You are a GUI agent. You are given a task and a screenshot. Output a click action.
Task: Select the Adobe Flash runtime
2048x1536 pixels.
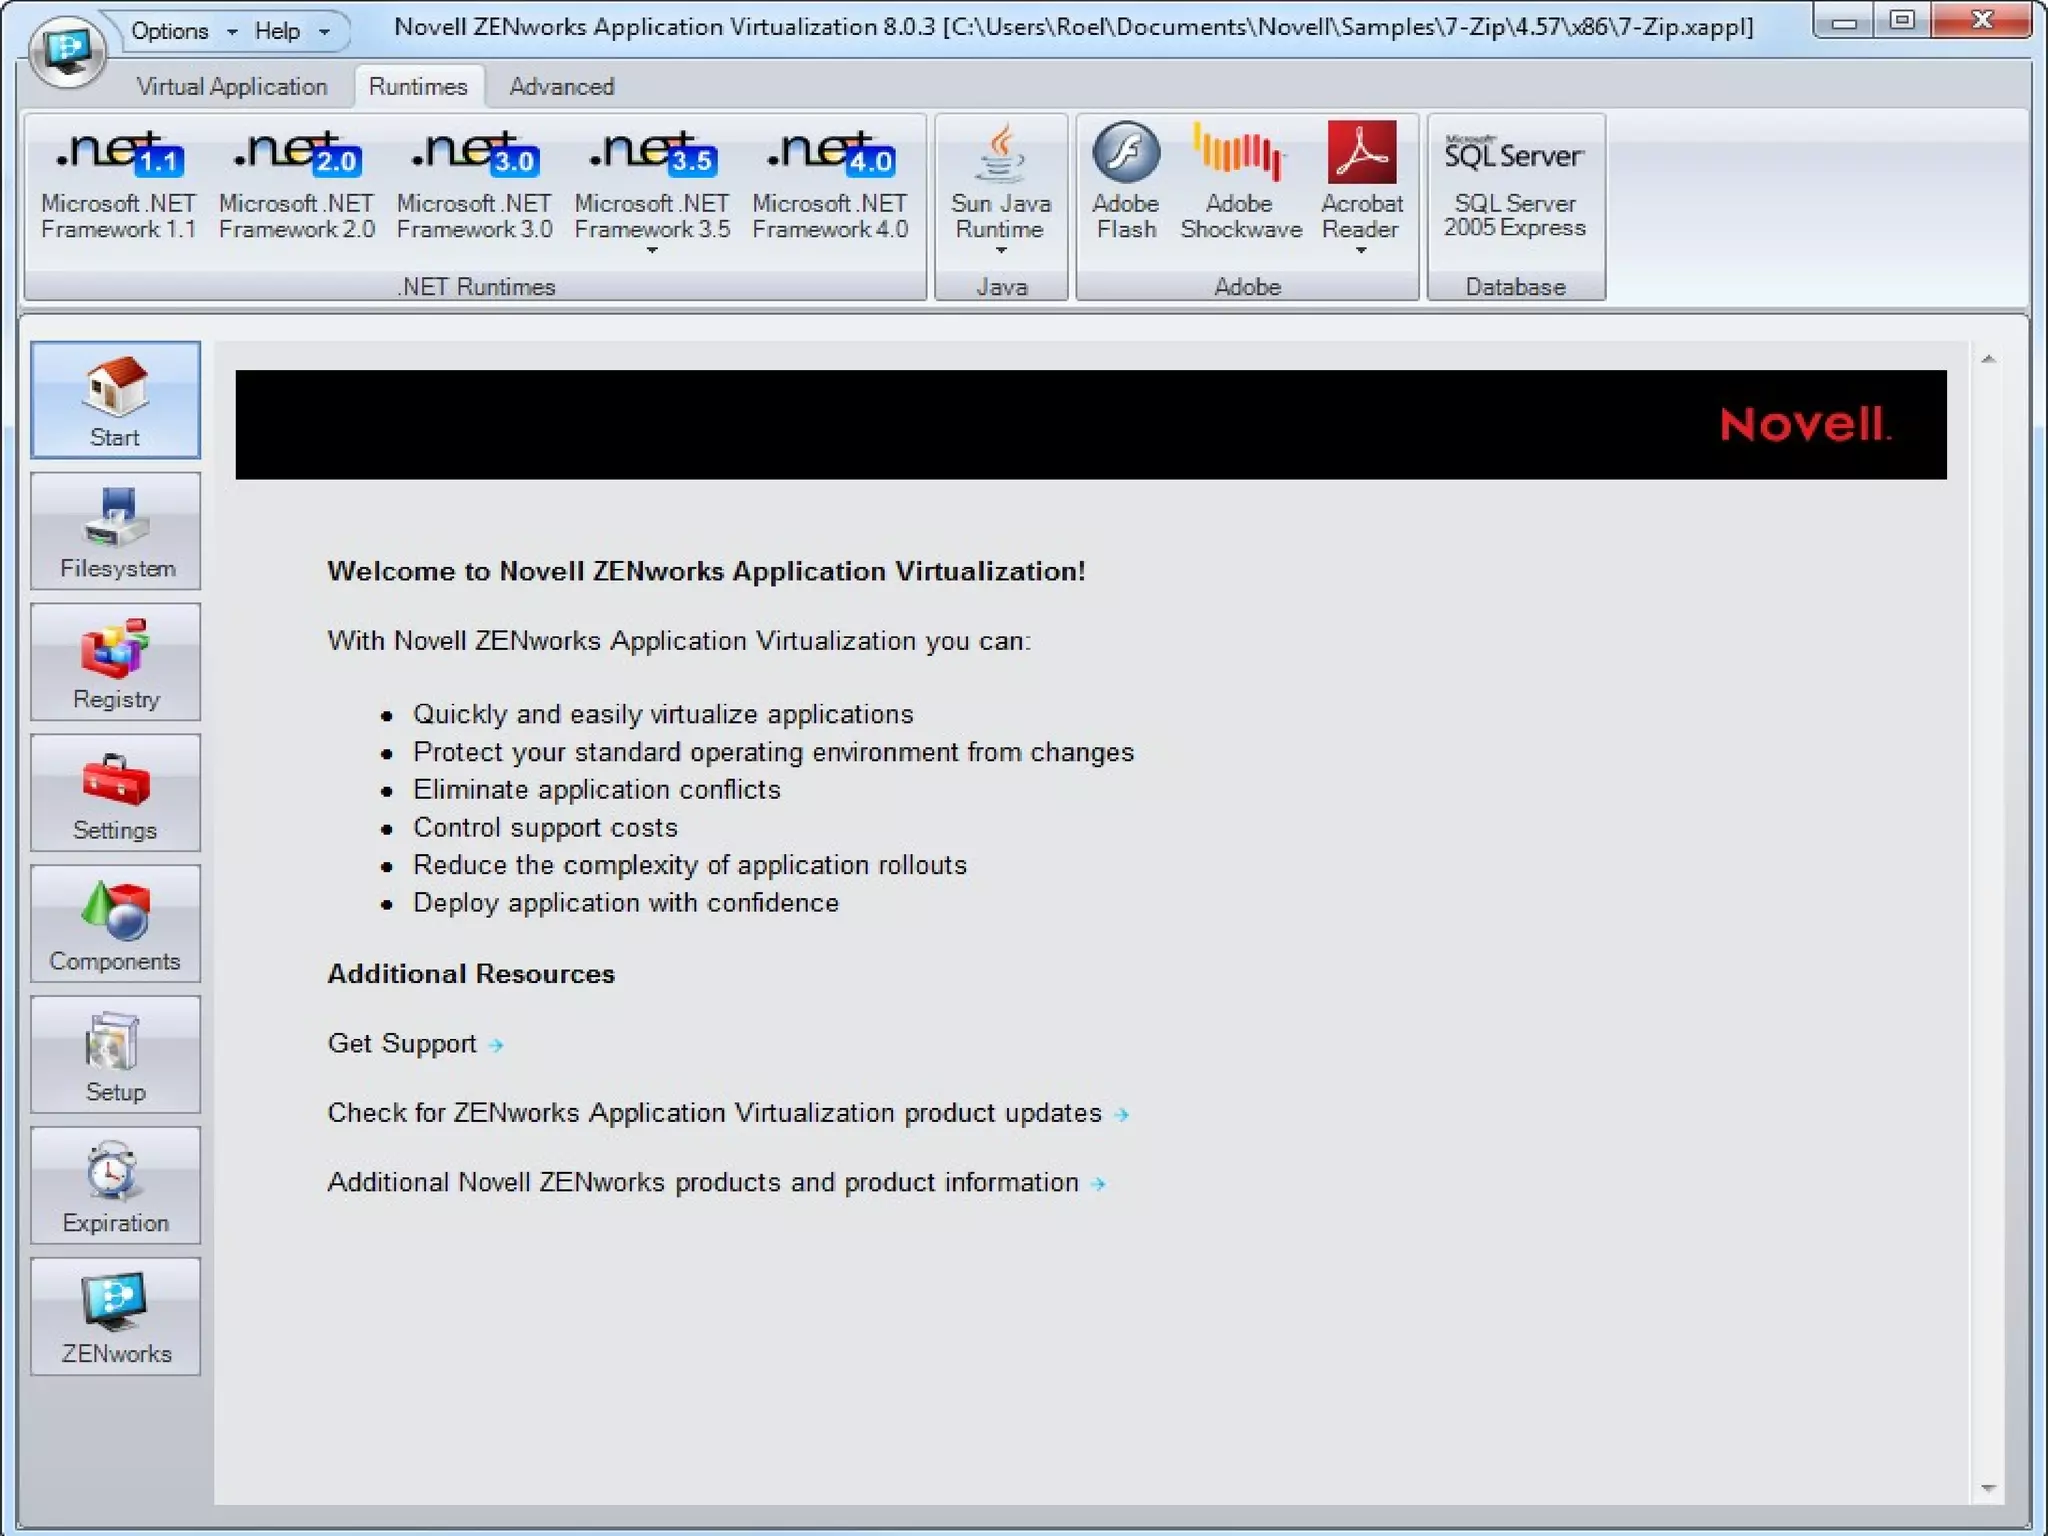coord(1125,182)
